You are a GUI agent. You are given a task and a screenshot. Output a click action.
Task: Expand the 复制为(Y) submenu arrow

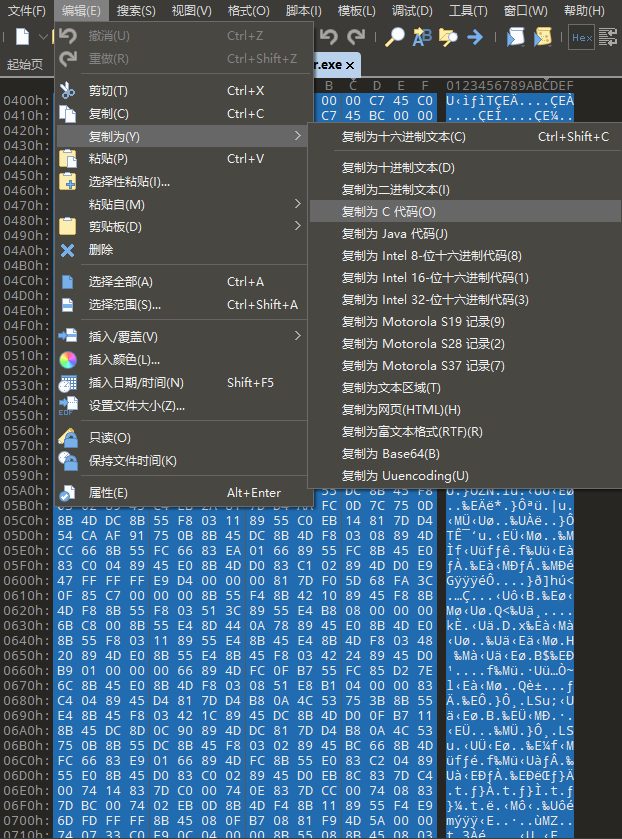[x=298, y=136]
